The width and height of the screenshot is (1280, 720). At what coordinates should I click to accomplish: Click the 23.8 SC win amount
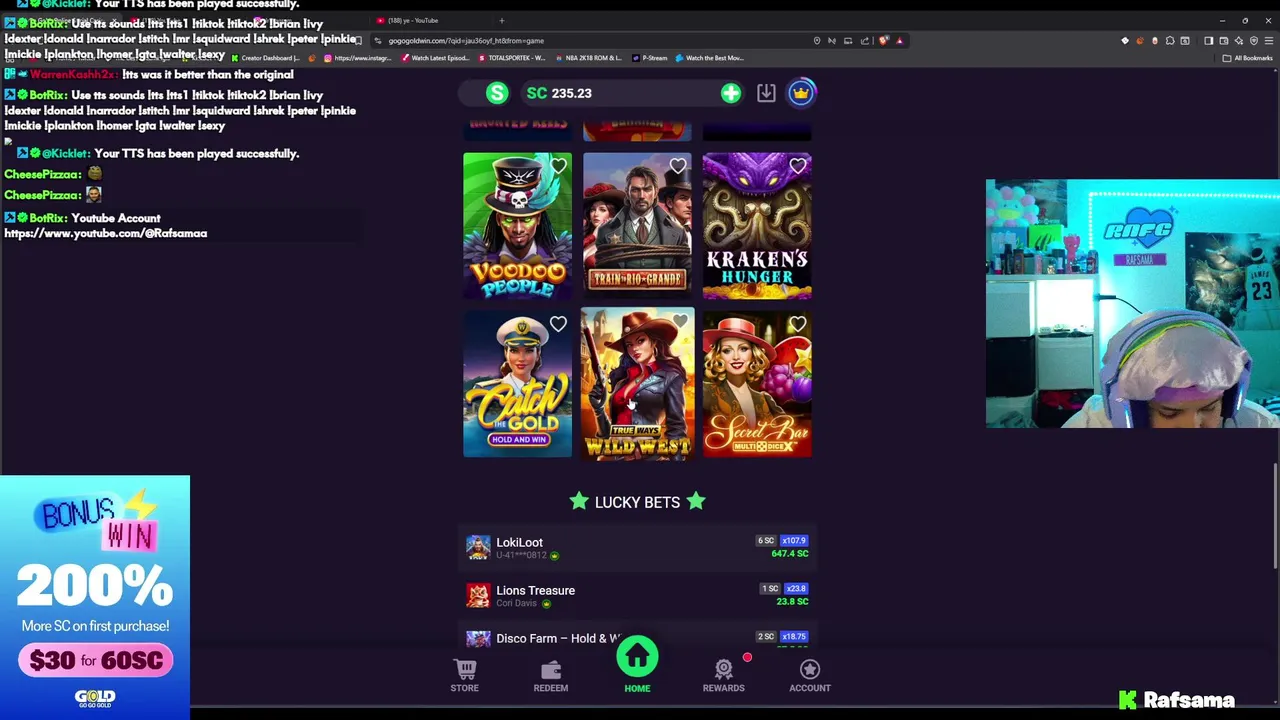(x=792, y=602)
